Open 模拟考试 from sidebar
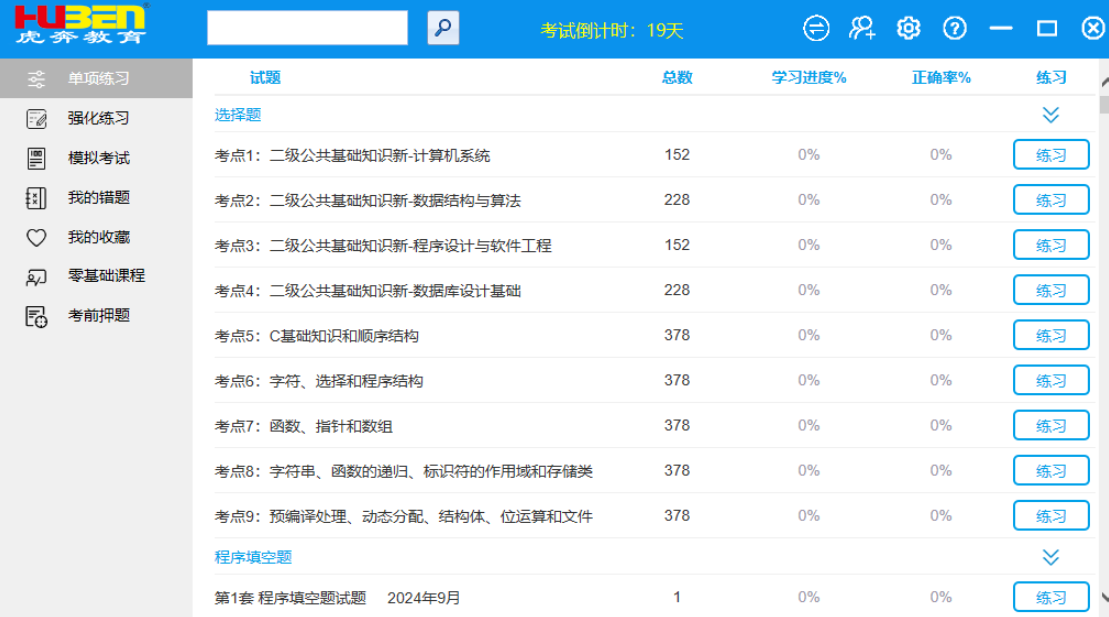 point(98,158)
